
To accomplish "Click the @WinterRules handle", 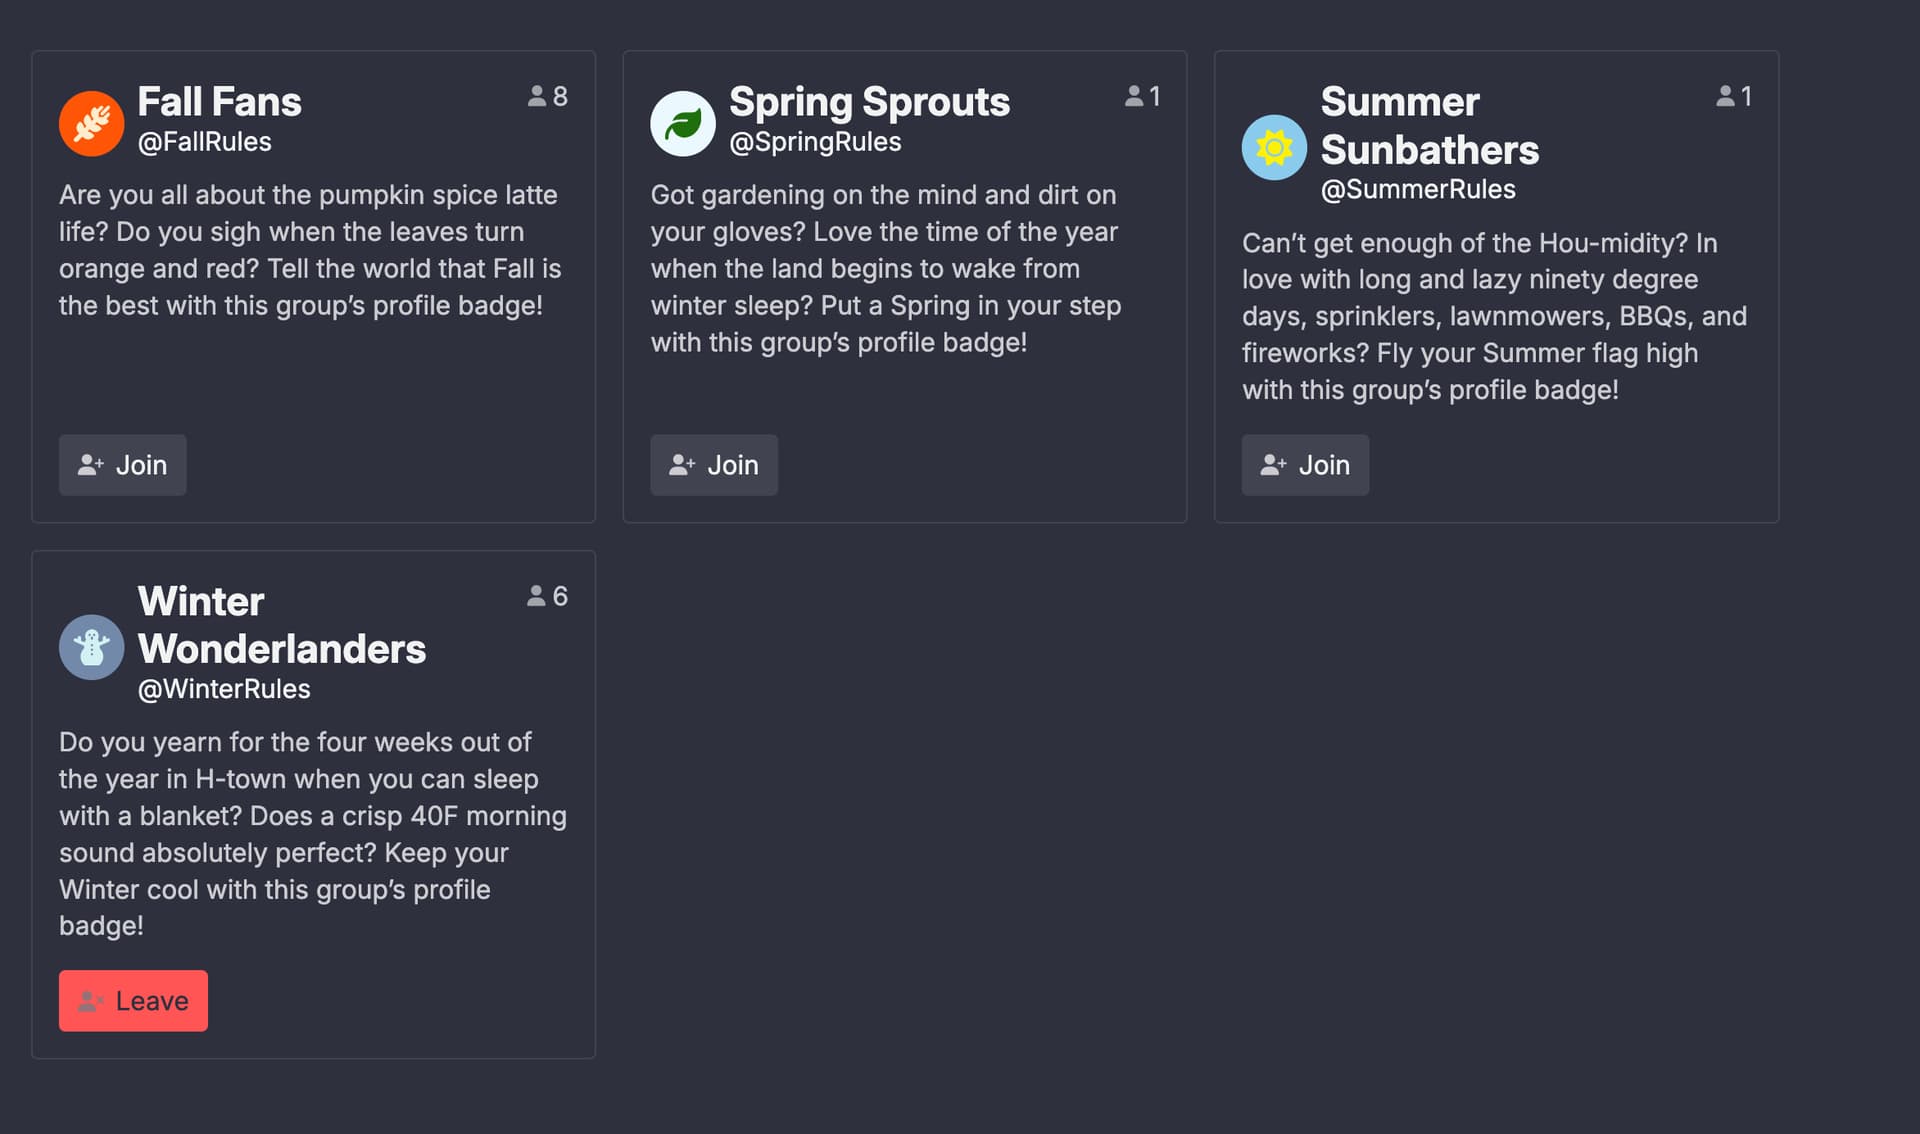I will coord(224,689).
